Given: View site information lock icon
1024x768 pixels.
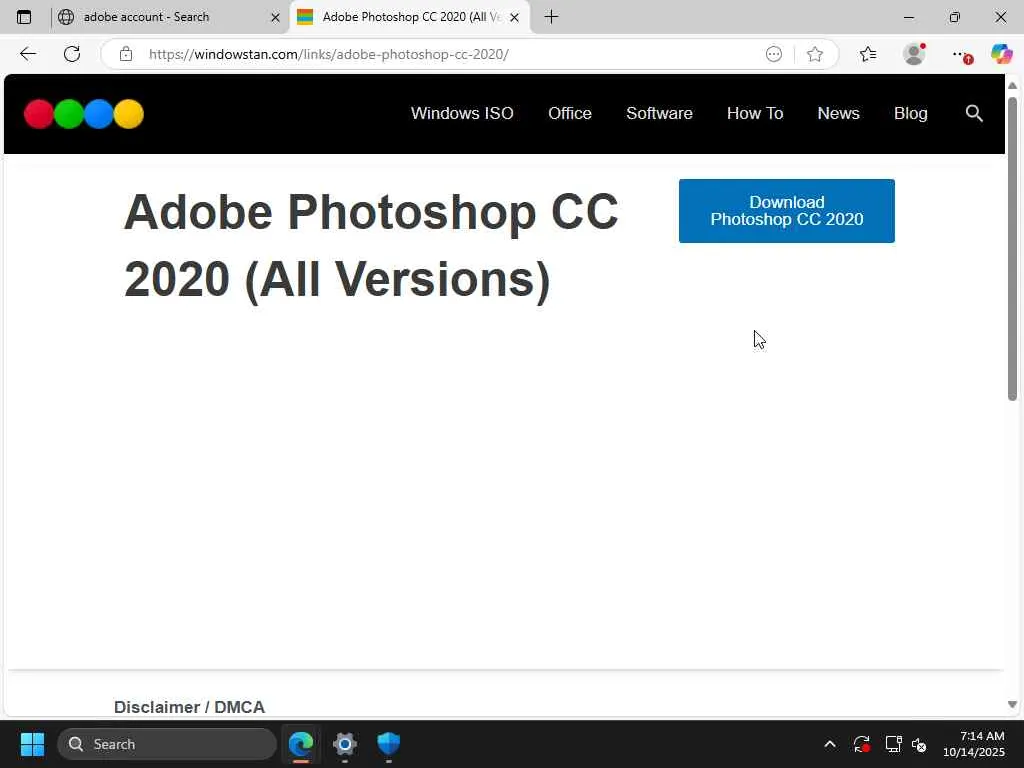Looking at the screenshot, I should [x=126, y=54].
